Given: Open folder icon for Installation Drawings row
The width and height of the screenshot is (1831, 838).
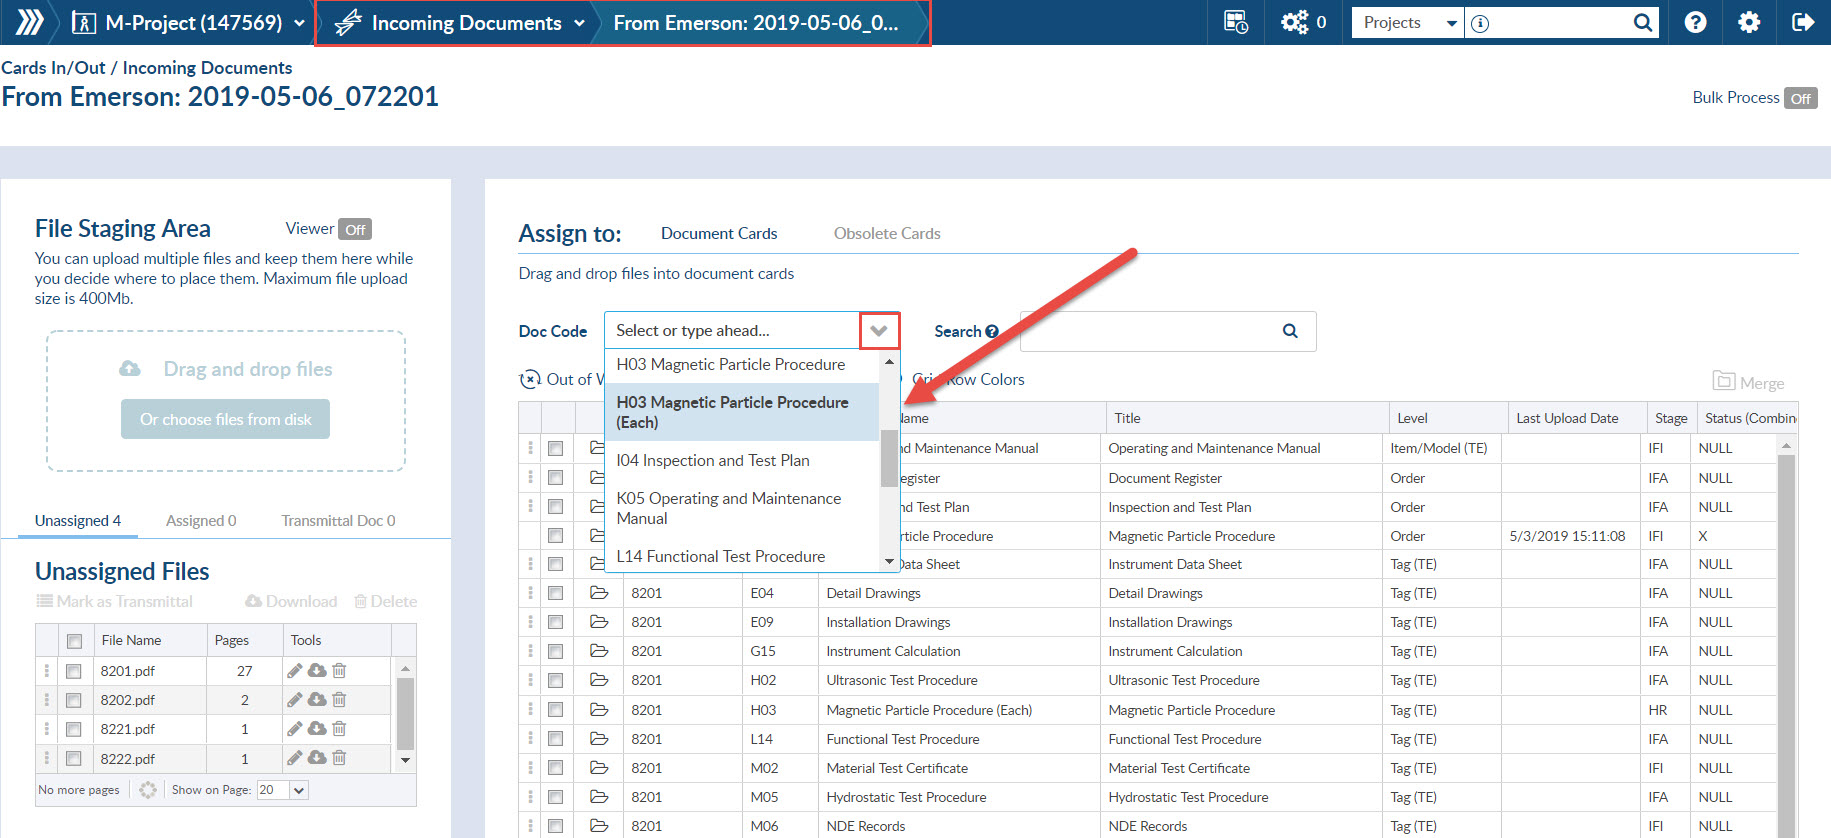Looking at the screenshot, I should tap(599, 622).
